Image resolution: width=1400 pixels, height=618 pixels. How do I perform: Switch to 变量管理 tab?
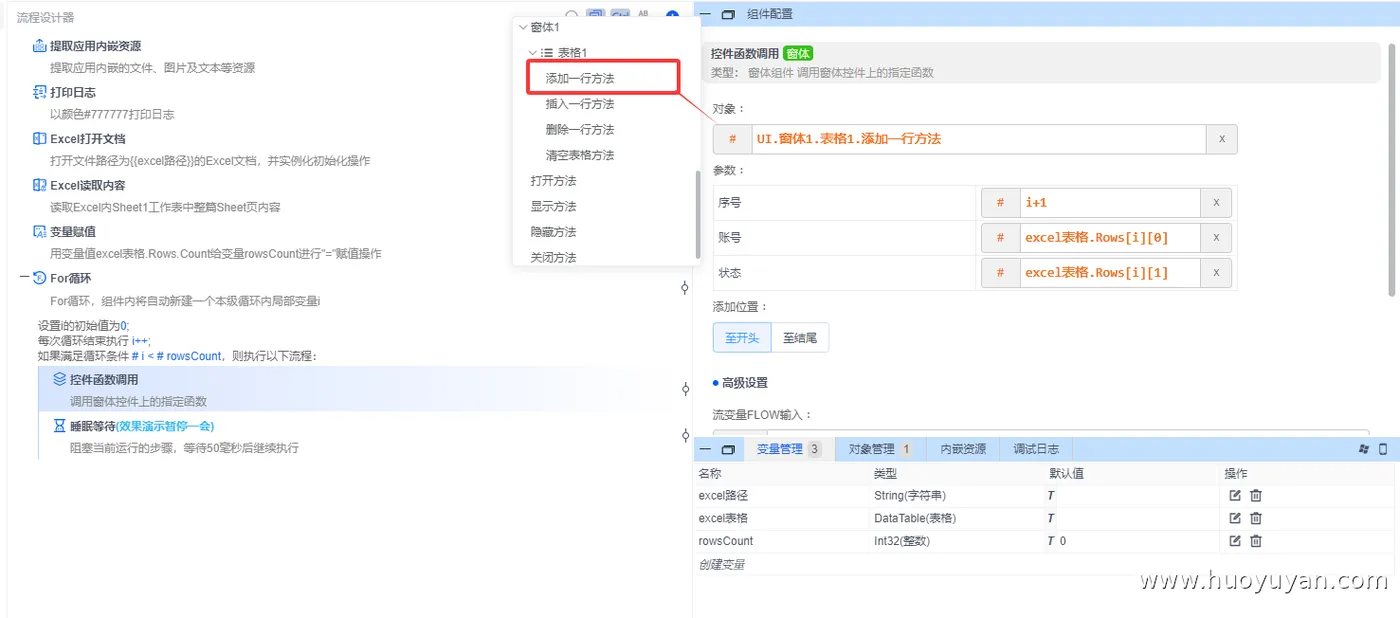point(789,449)
